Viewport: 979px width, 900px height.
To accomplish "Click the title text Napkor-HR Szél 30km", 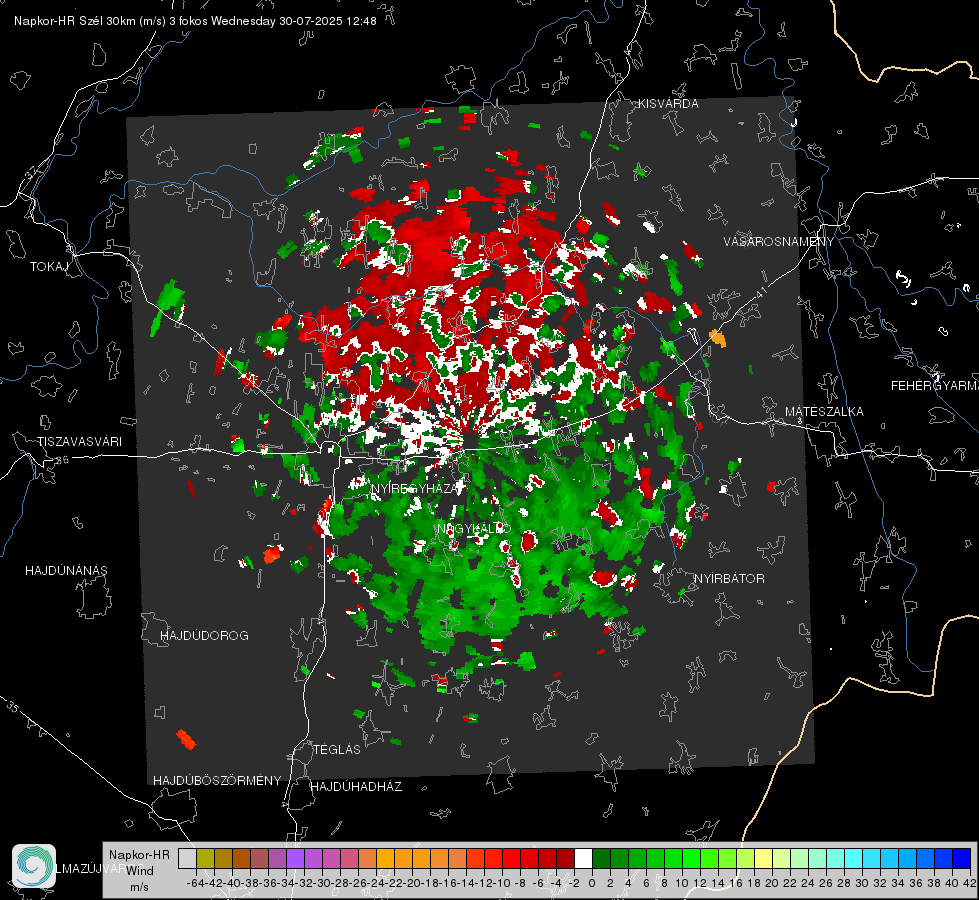I will (76, 21).
